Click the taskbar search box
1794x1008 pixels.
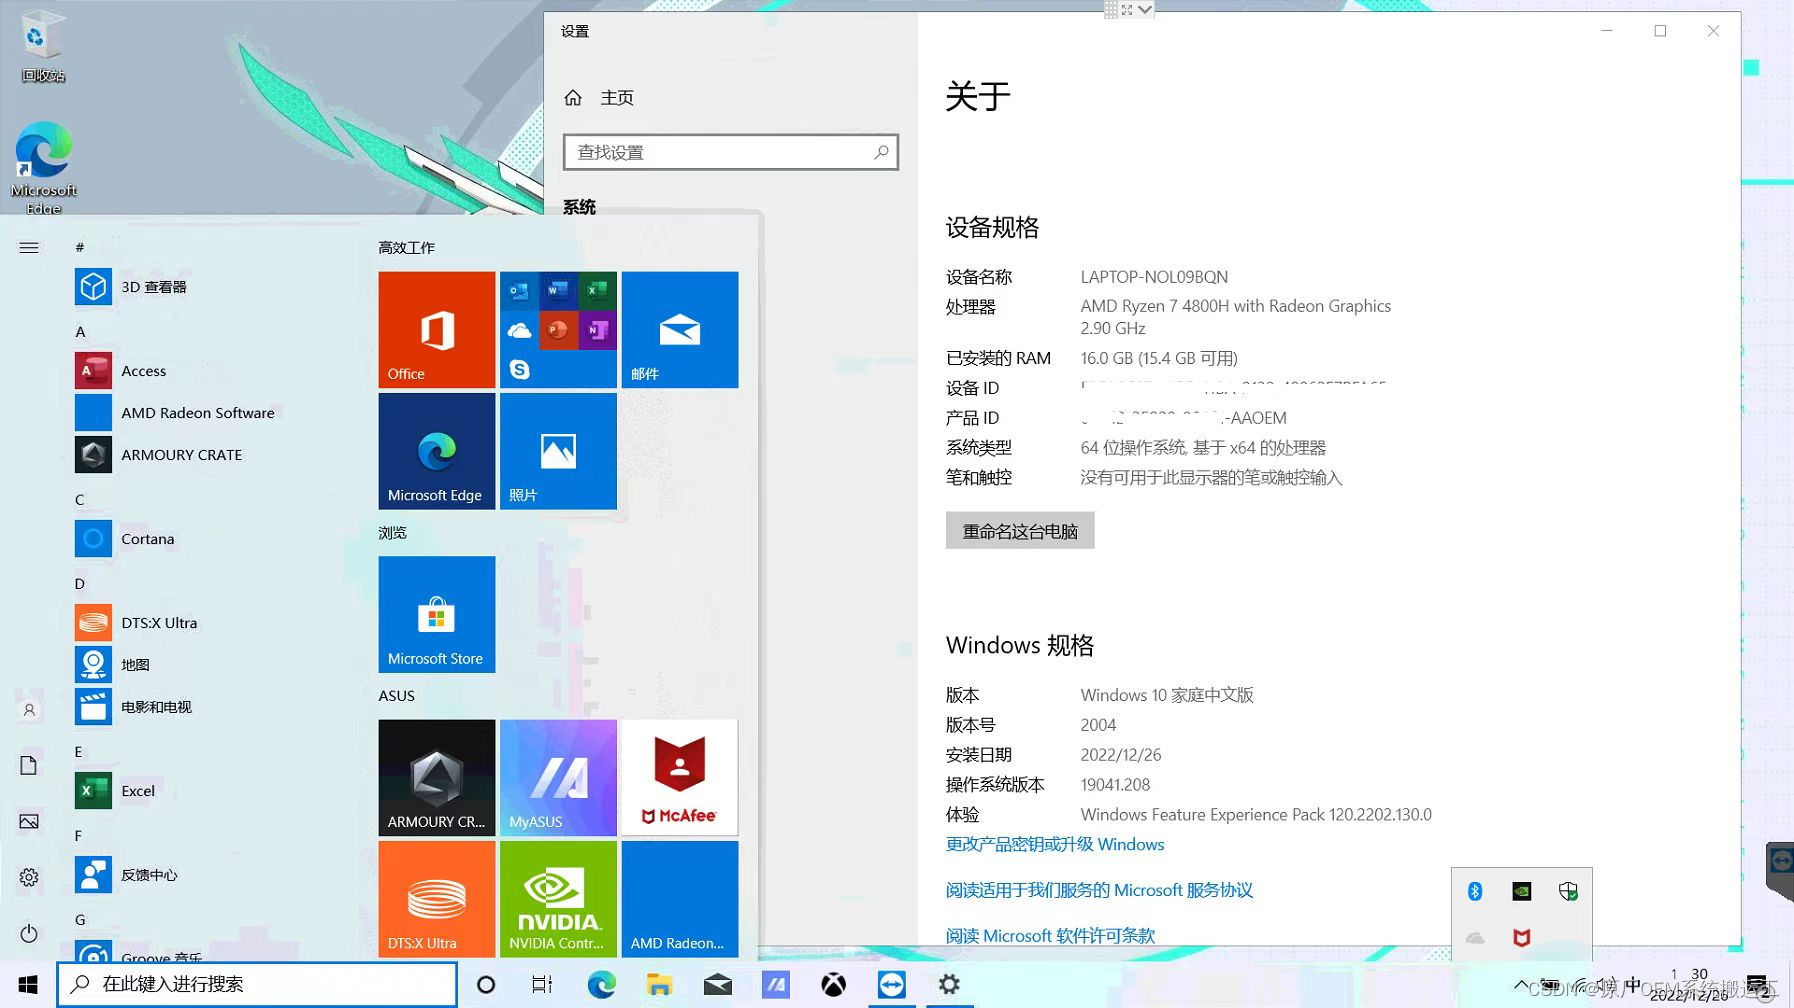click(x=257, y=985)
